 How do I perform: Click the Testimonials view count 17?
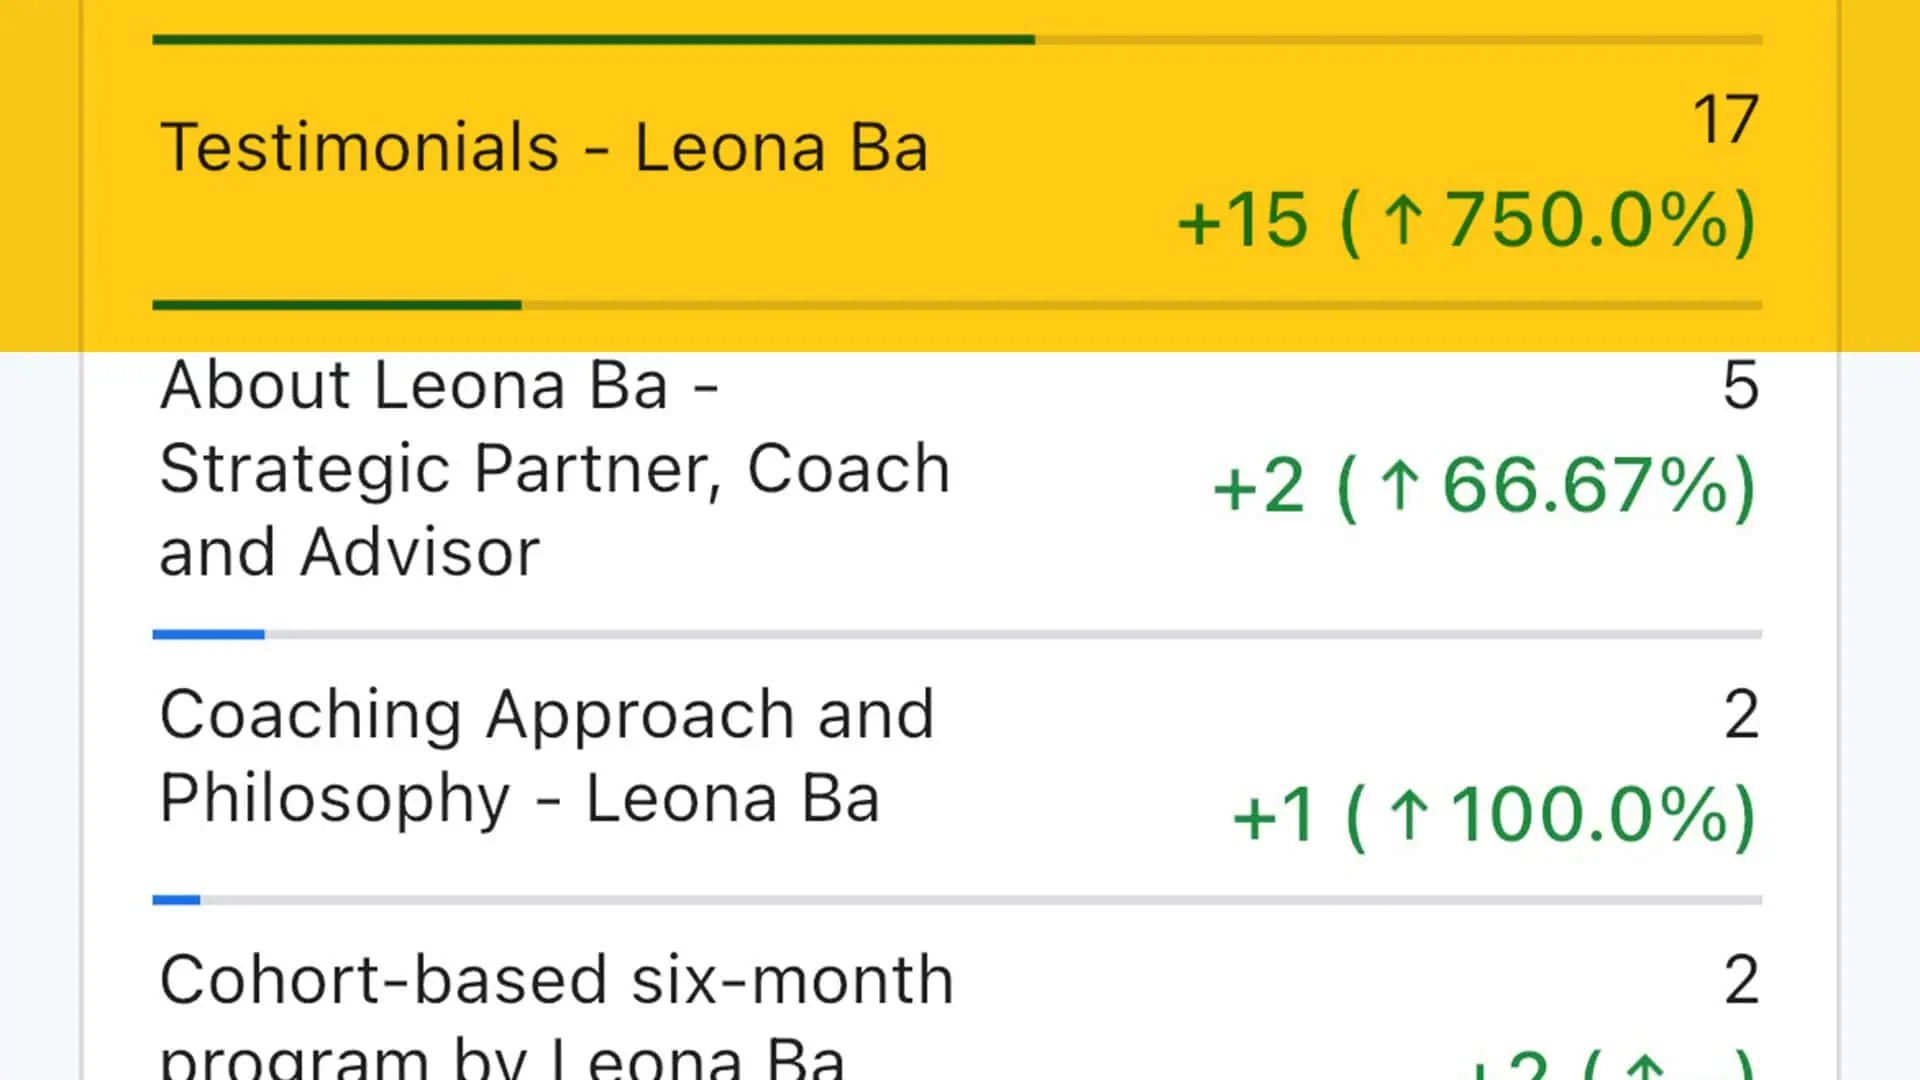pos(1725,120)
